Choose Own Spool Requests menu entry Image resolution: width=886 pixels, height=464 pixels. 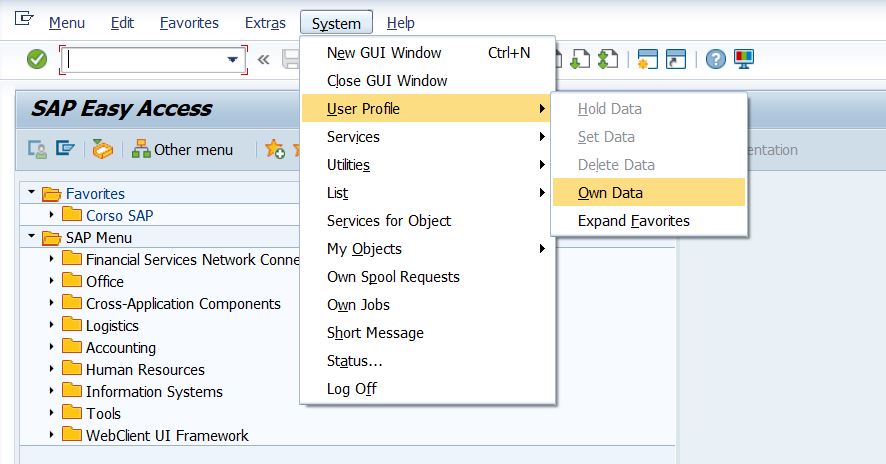click(x=428, y=277)
